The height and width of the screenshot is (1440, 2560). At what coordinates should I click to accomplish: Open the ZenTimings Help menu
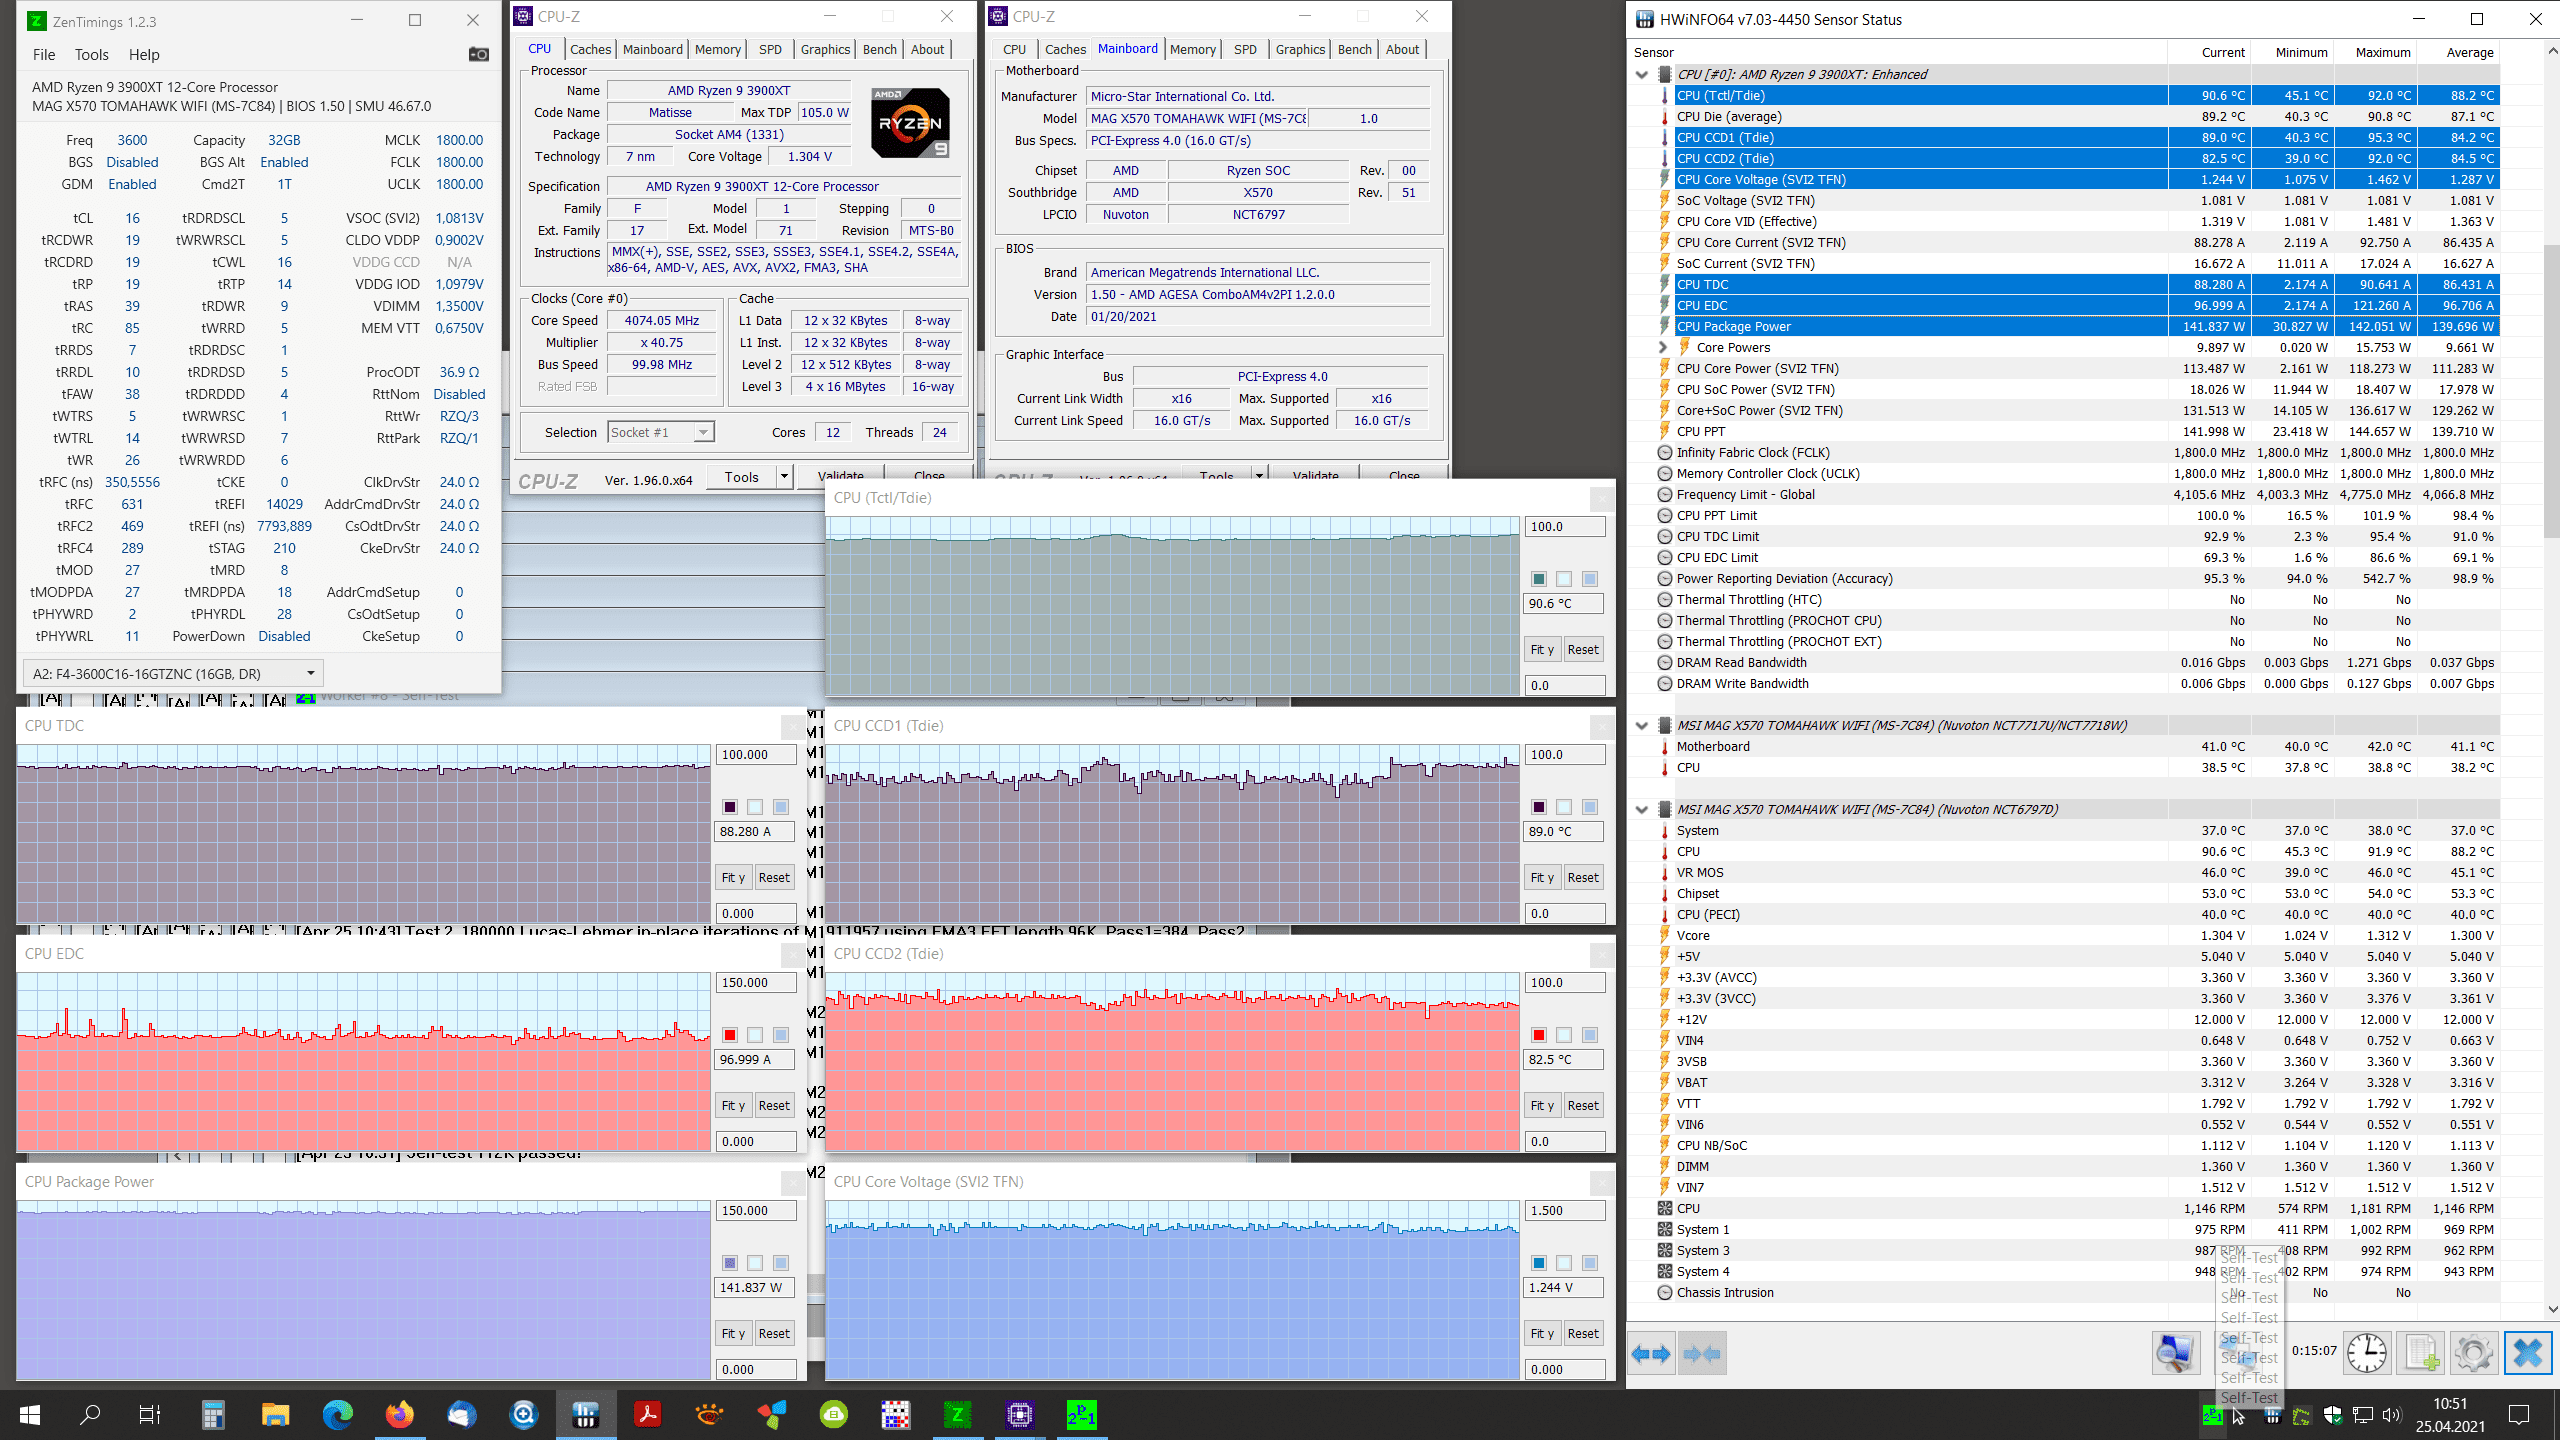pyautogui.click(x=144, y=55)
